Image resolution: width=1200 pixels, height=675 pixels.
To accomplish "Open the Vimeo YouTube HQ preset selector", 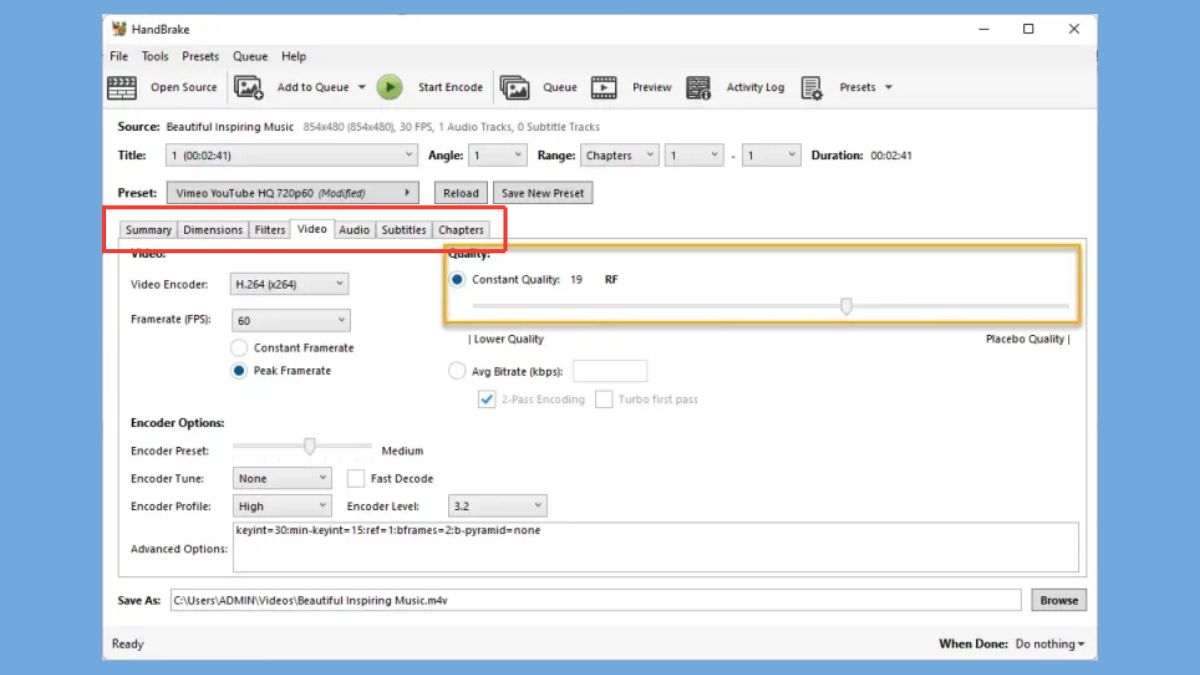I will point(294,193).
